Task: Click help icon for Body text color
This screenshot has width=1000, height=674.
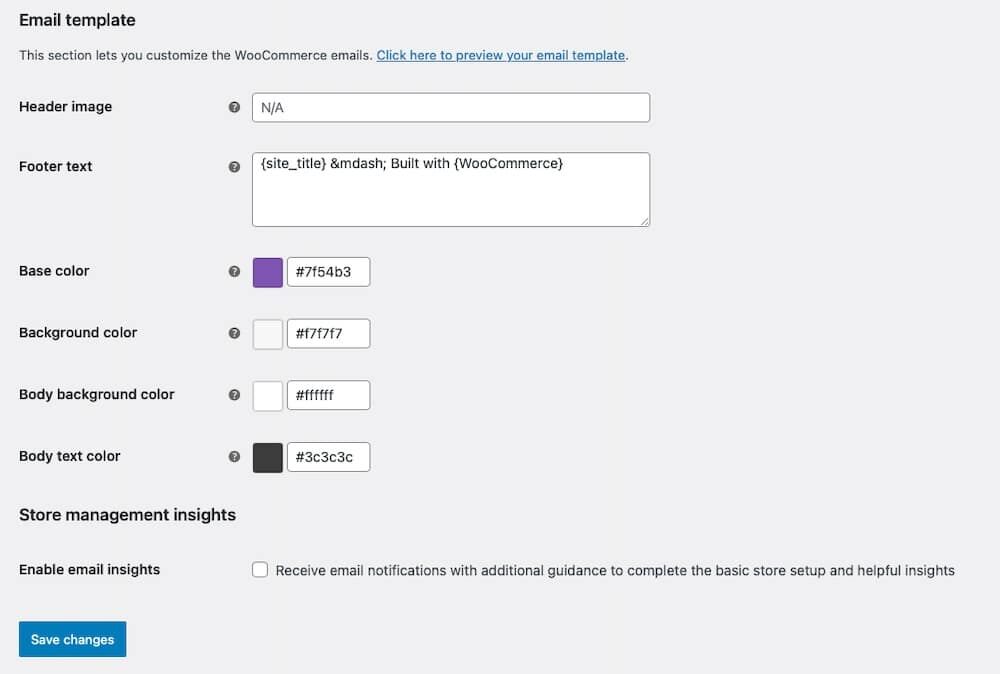Action: click(x=234, y=456)
